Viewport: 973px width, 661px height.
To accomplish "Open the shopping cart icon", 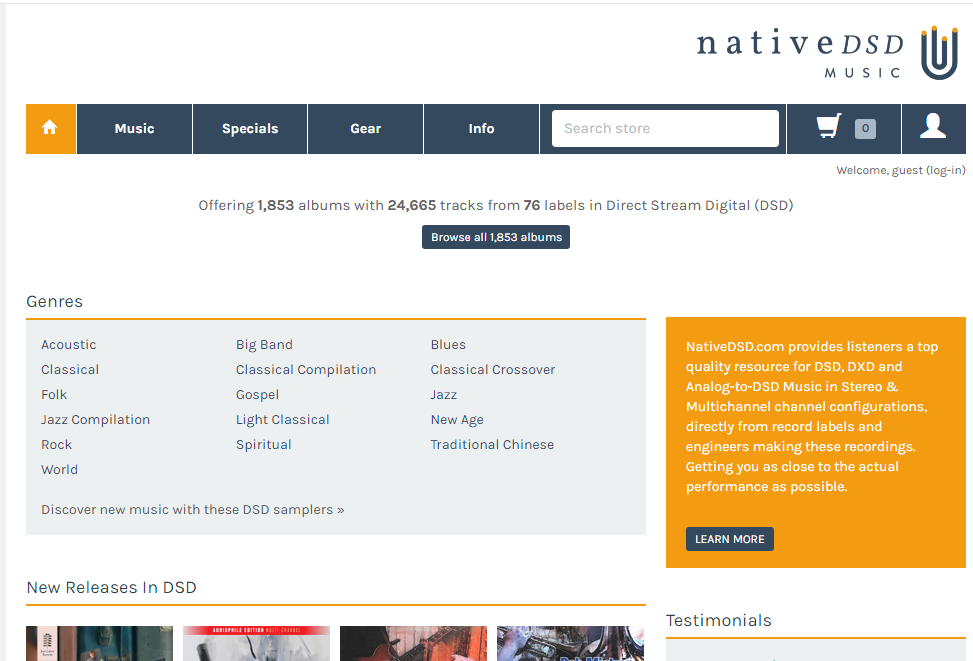I will [829, 127].
